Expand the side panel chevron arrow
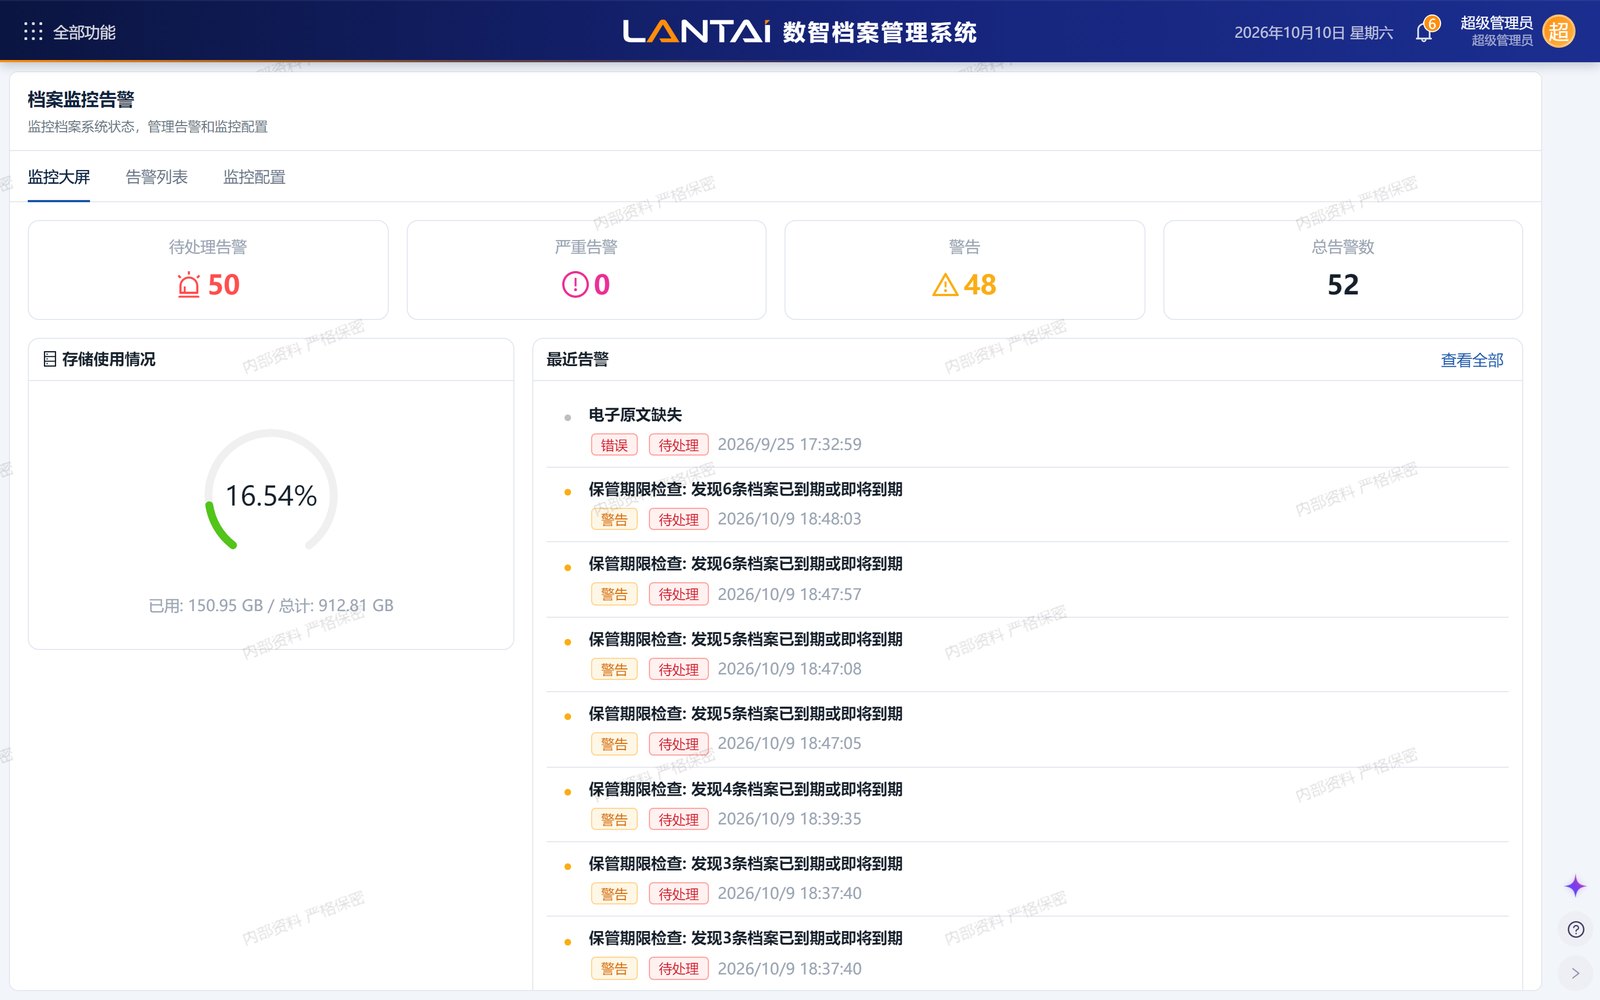 (1575, 973)
